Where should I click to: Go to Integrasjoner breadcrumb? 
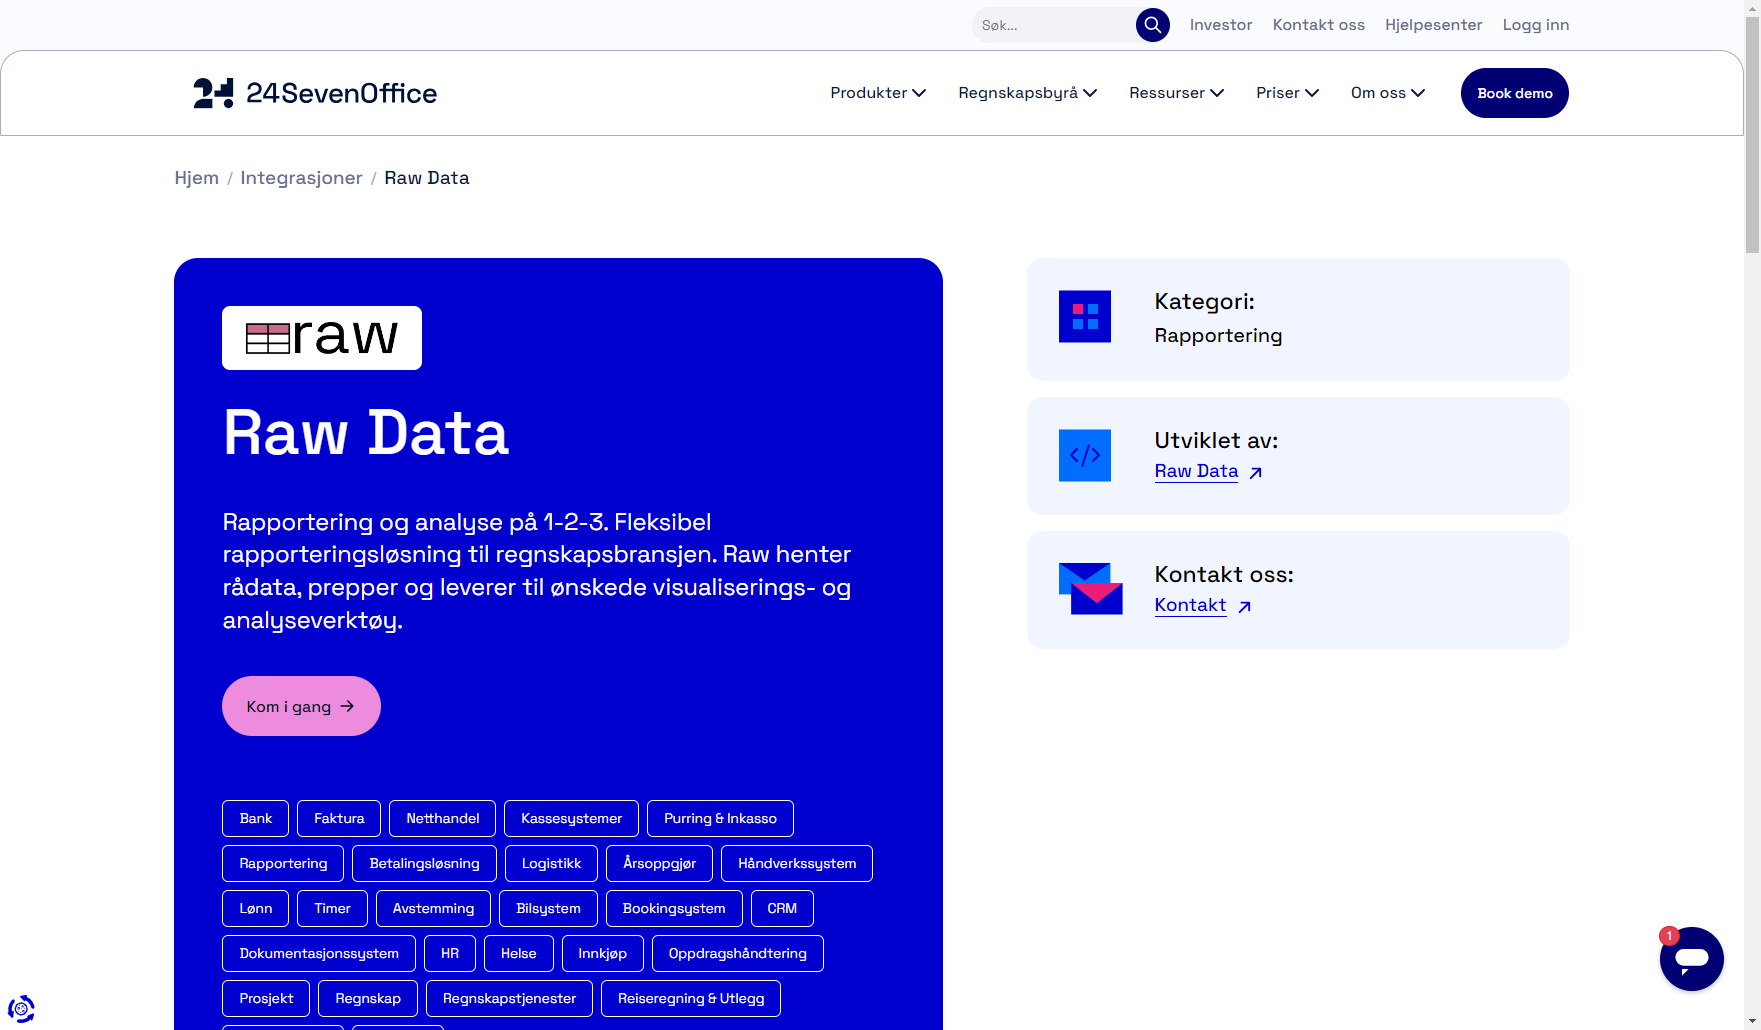[x=301, y=178]
